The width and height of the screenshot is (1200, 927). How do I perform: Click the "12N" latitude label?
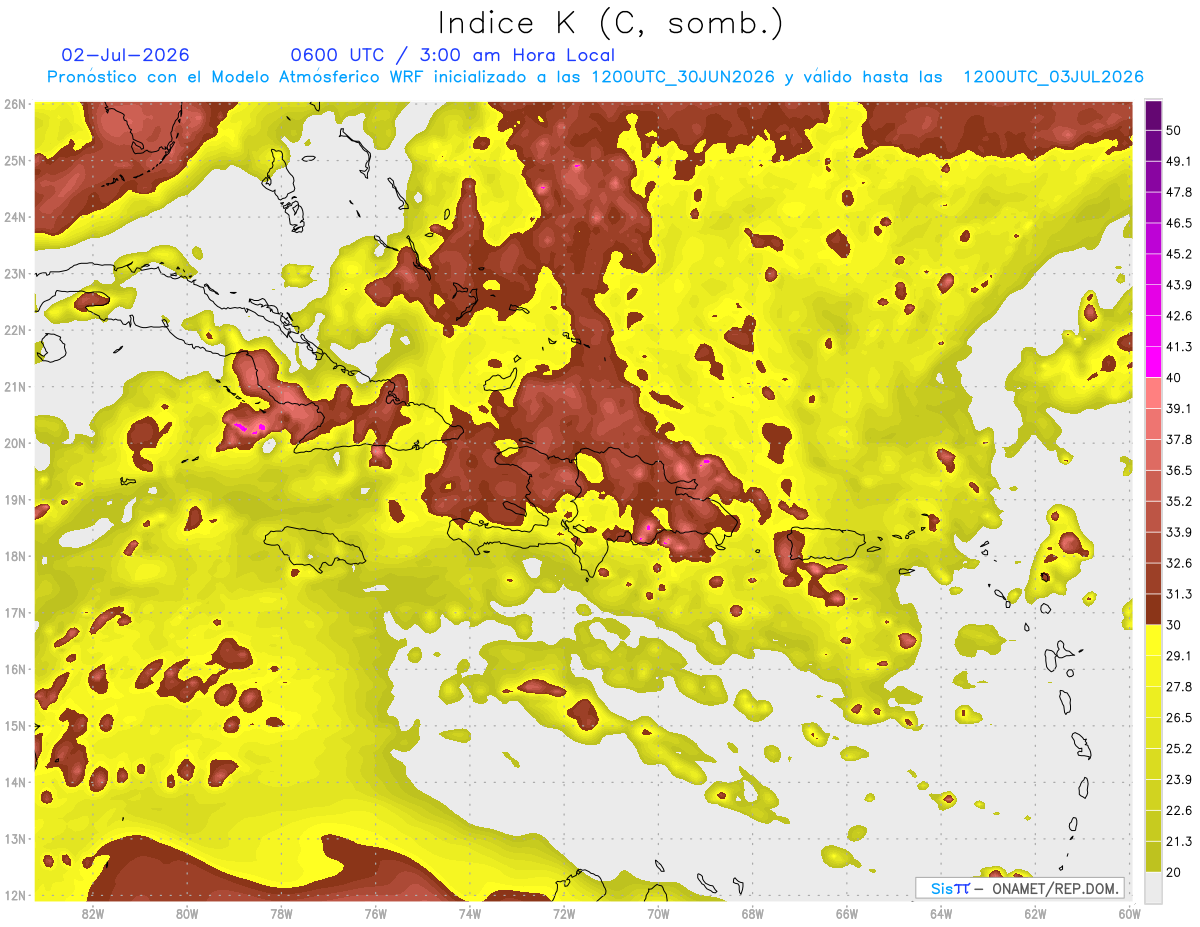[x=15, y=895]
